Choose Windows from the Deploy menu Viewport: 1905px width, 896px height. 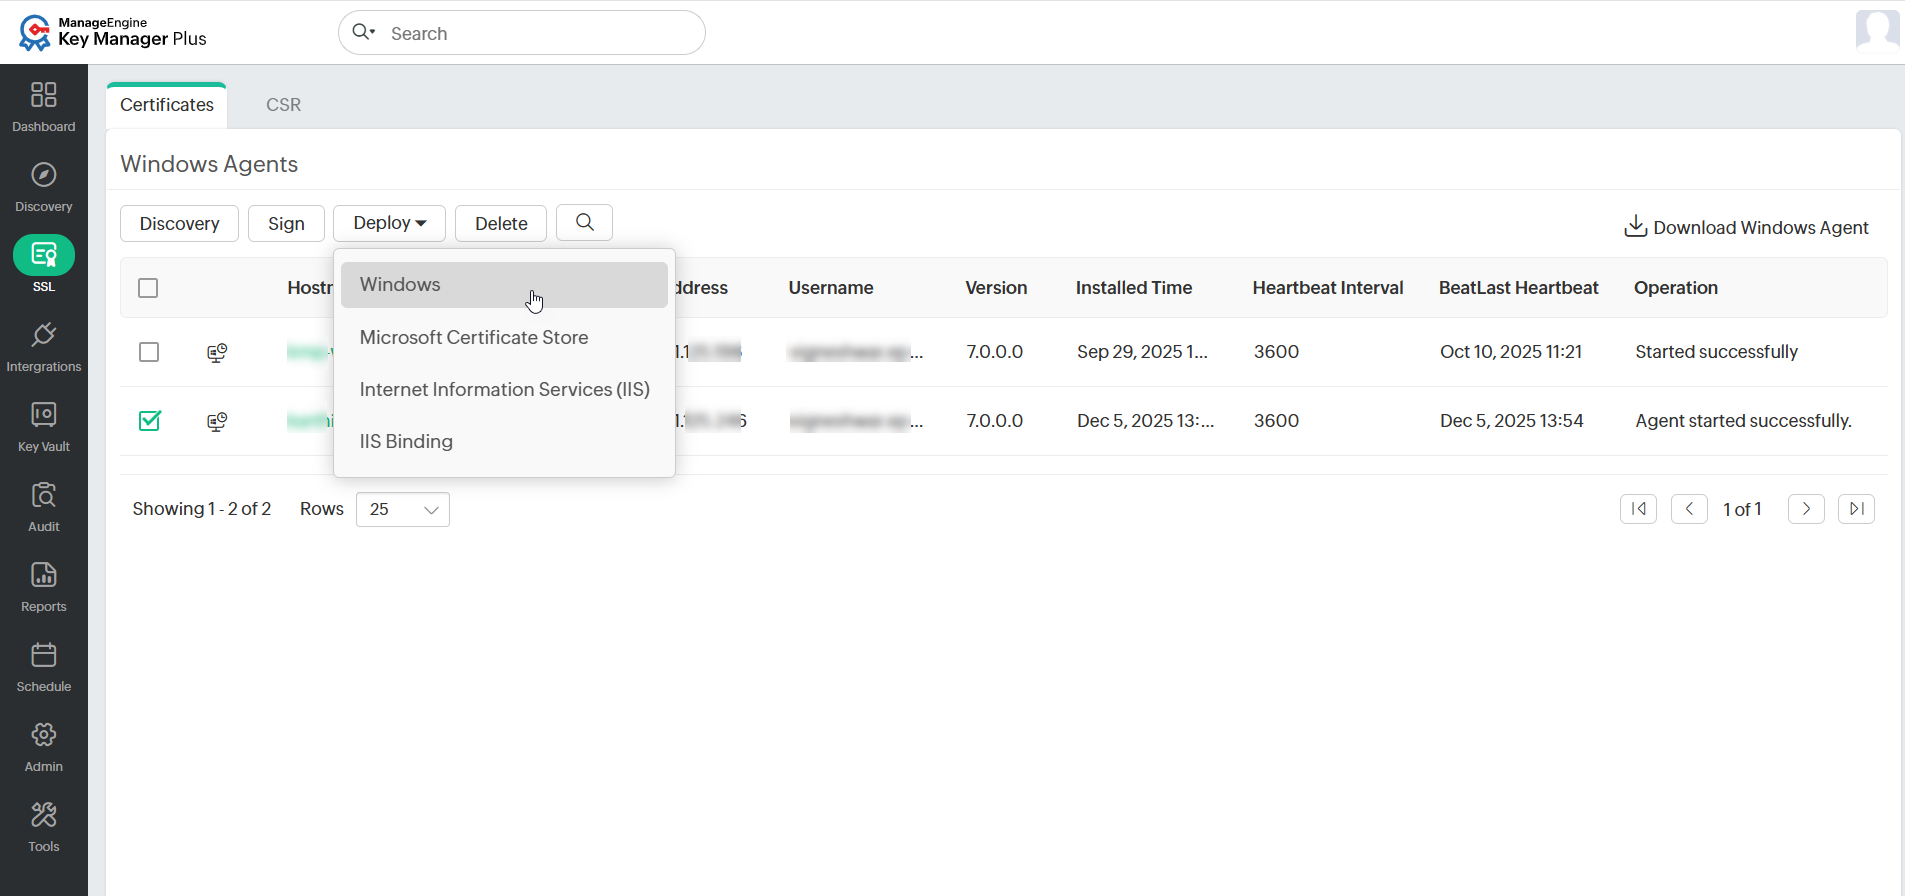[504, 285]
